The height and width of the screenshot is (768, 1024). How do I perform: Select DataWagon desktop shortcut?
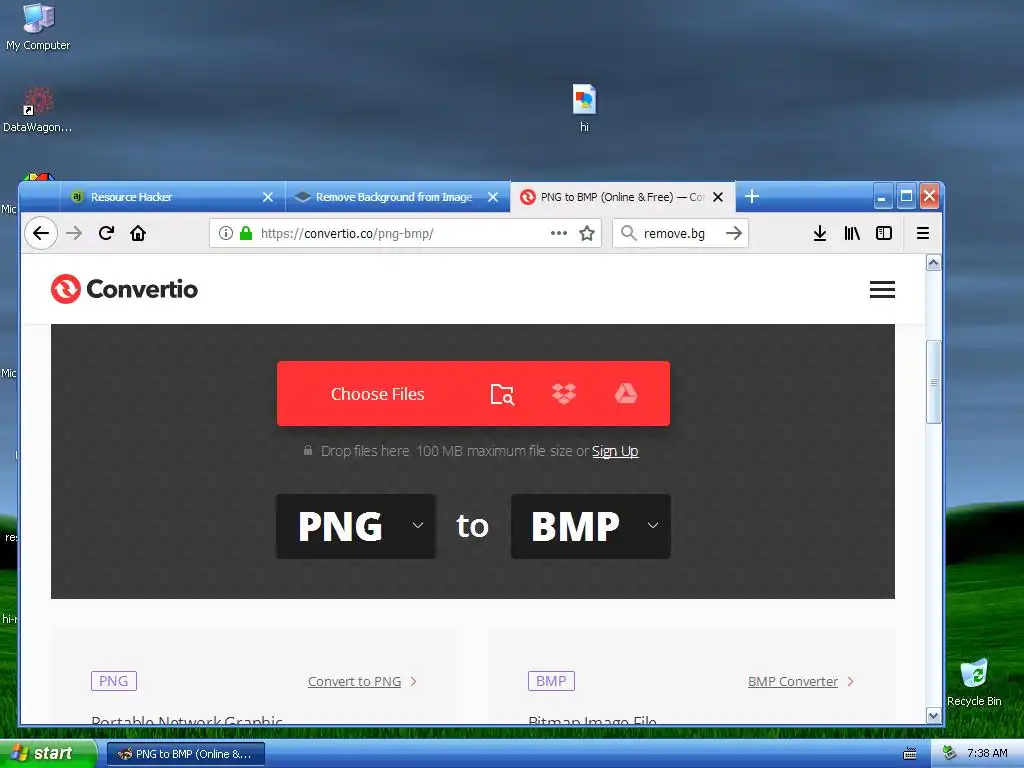coord(37,110)
